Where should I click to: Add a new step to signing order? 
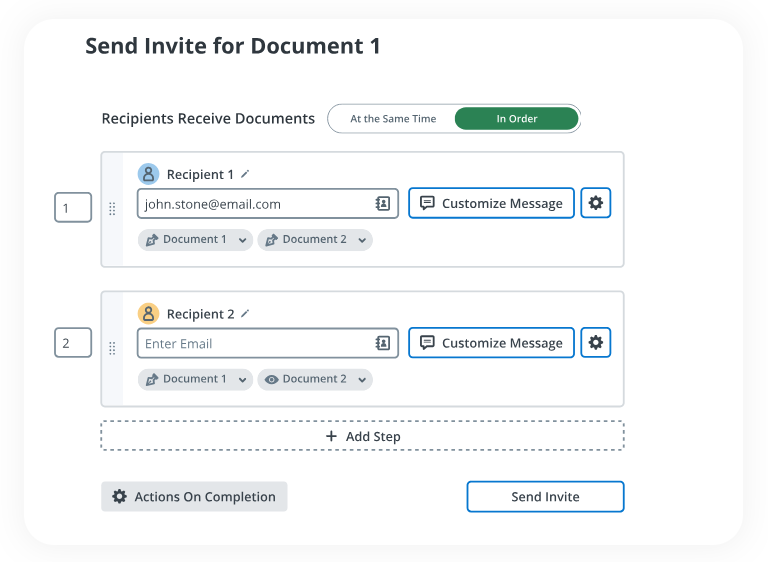tap(362, 436)
